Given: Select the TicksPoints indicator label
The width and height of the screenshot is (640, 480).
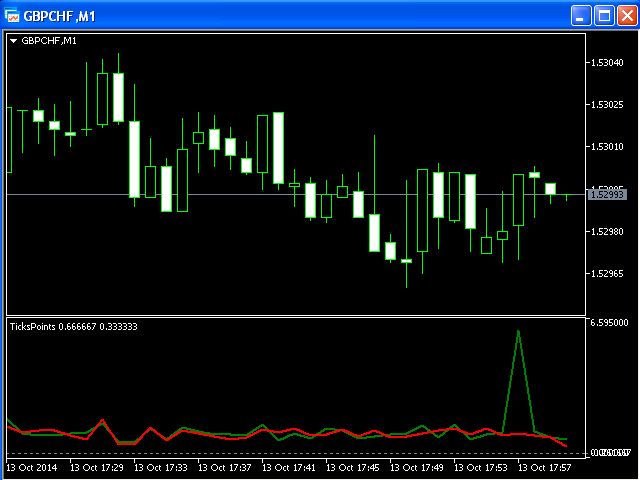Looking at the screenshot, I should pos(73,327).
